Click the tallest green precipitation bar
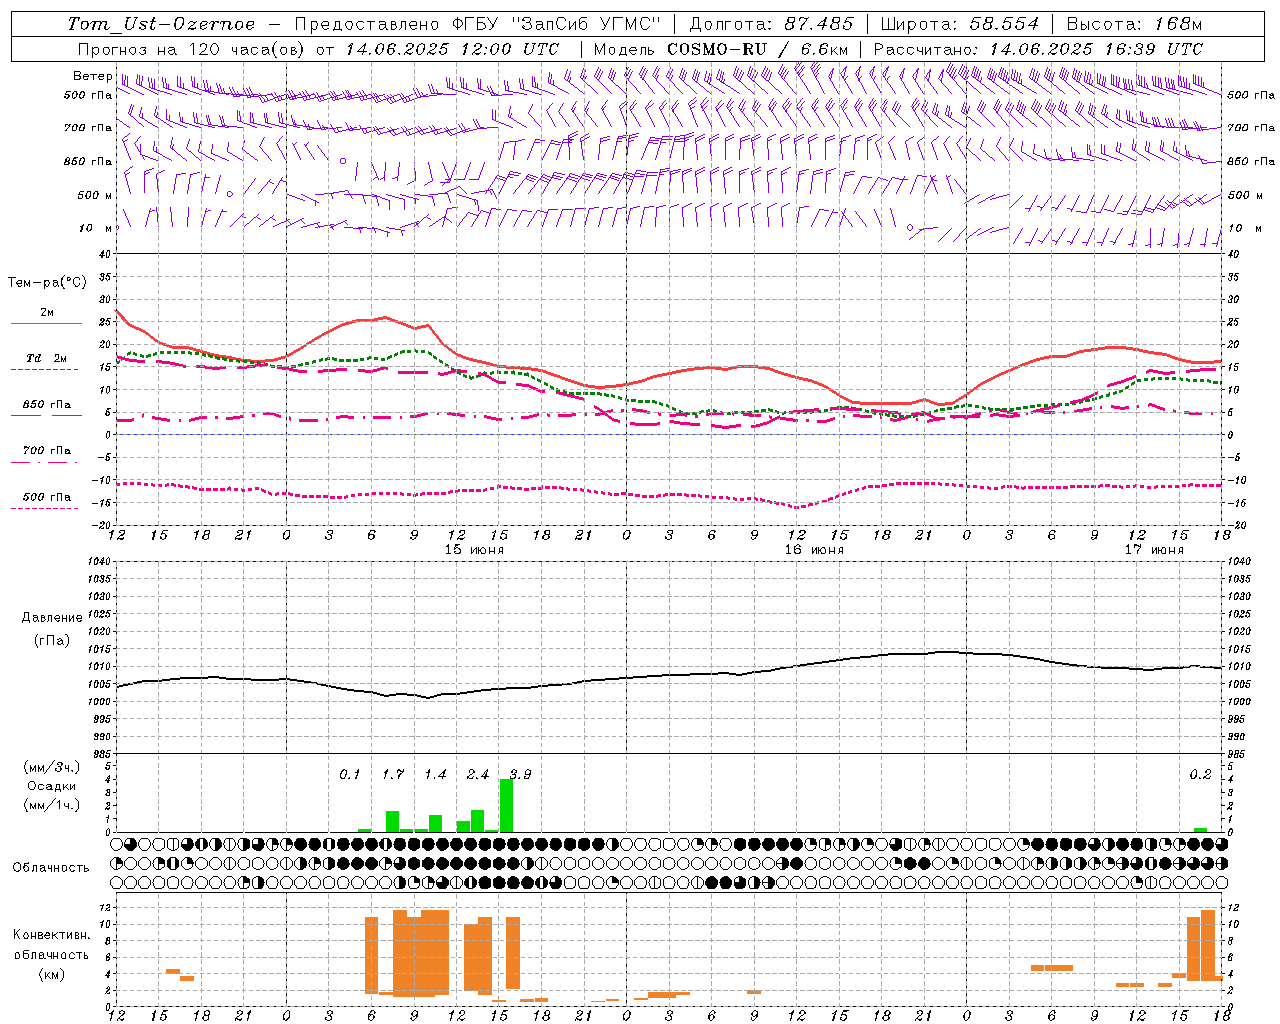This screenshot has width=1280, height=1024. pos(506,805)
